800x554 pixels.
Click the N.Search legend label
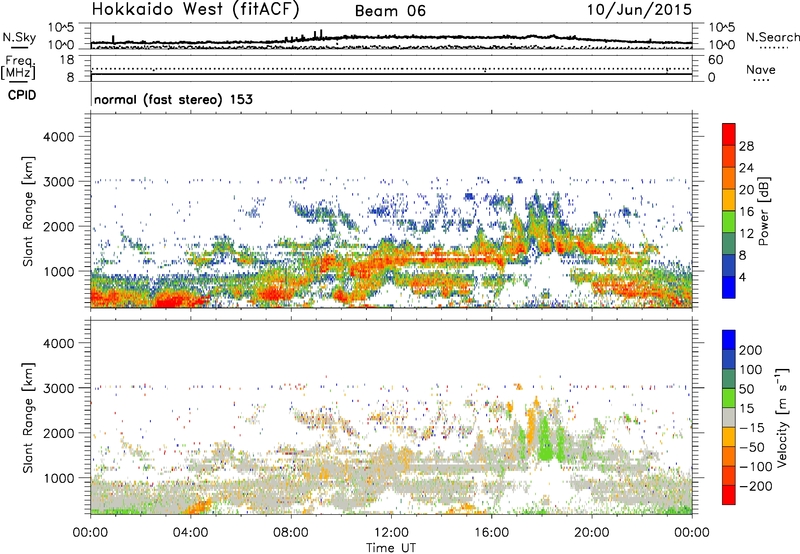tap(772, 37)
